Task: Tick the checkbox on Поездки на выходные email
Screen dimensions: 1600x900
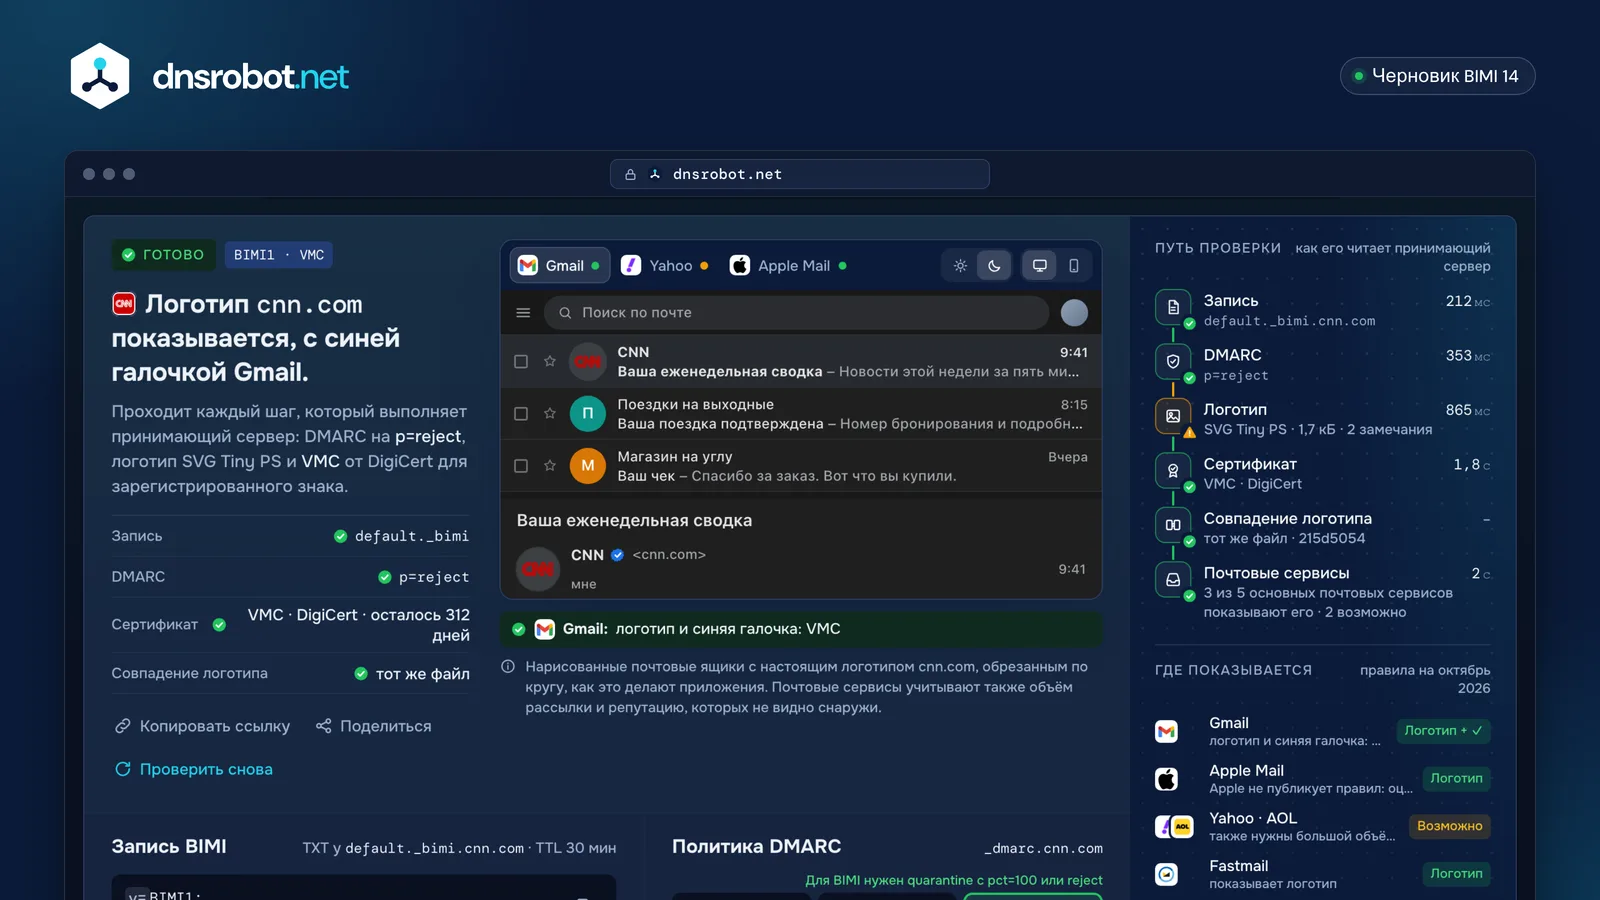Action: click(x=521, y=413)
